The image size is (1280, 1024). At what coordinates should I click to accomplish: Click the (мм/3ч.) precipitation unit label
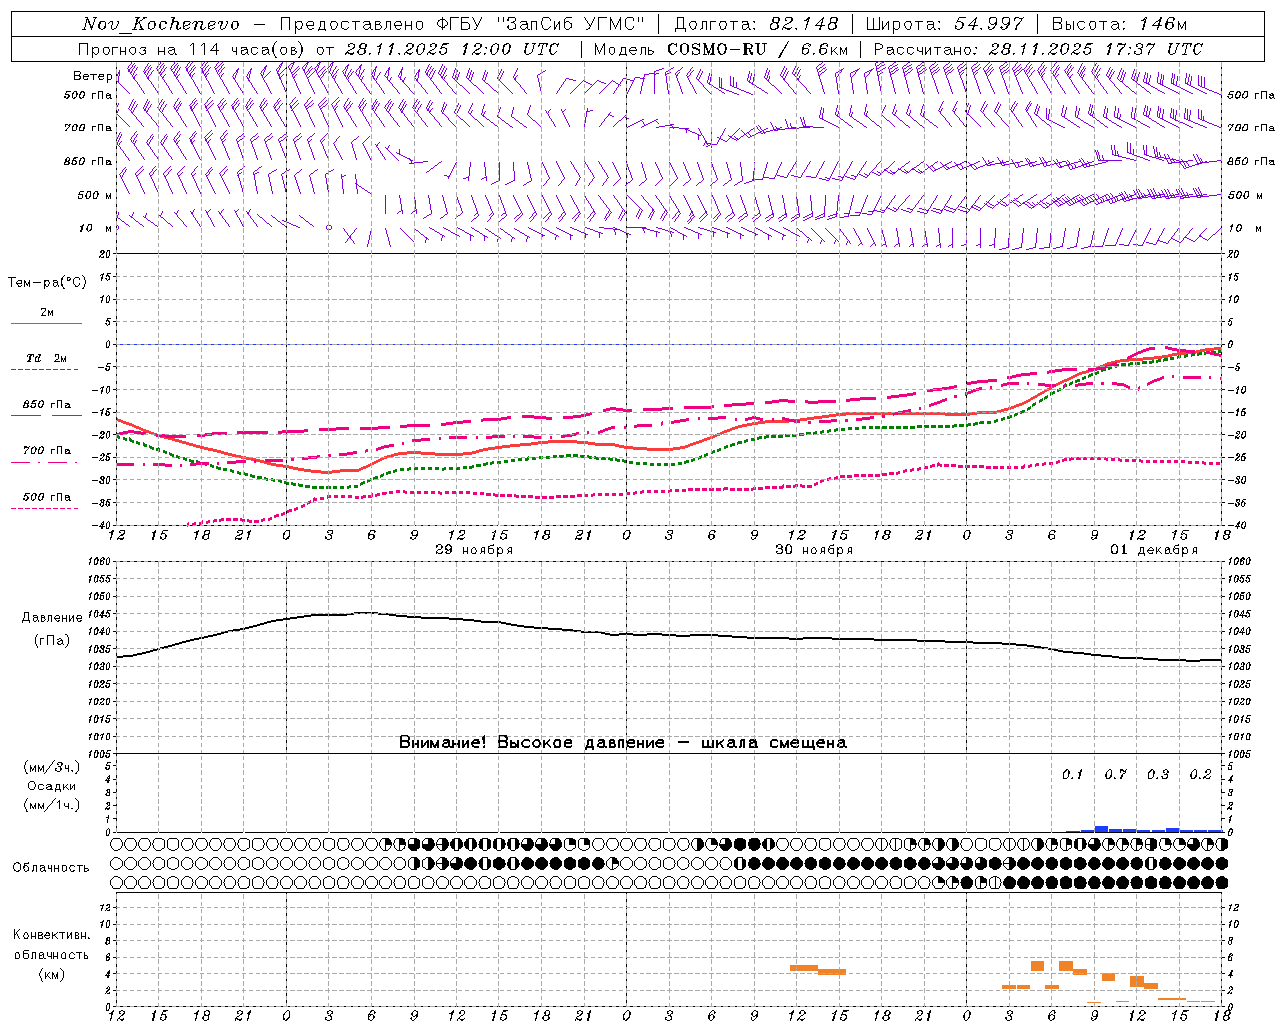coord(52,767)
